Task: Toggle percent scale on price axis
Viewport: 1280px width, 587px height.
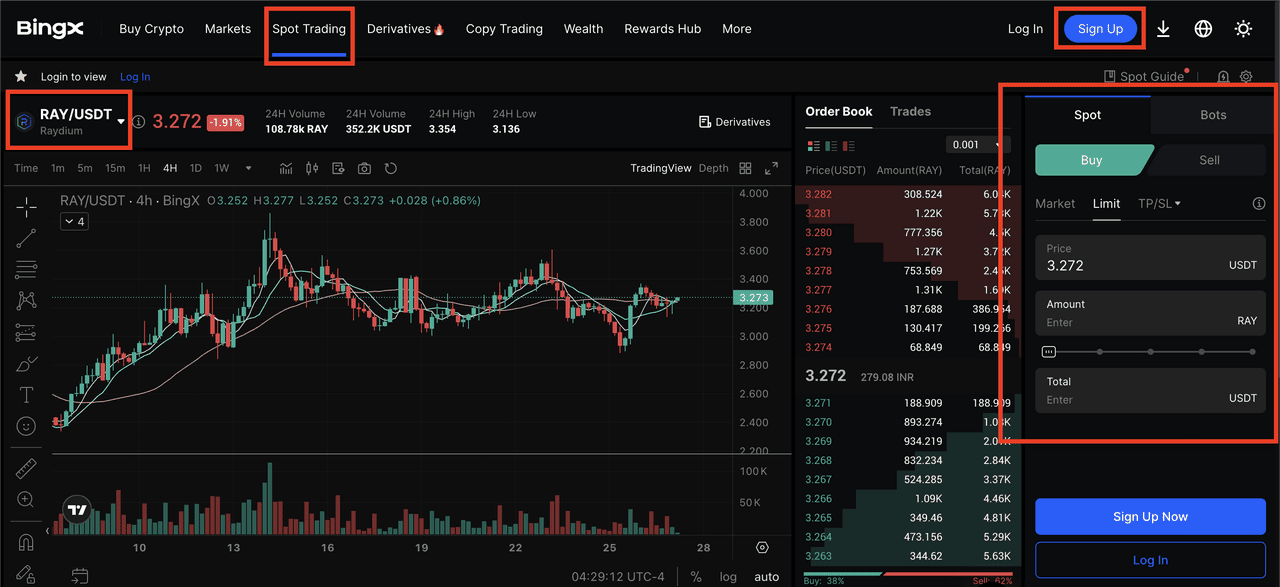Action: click(696, 577)
